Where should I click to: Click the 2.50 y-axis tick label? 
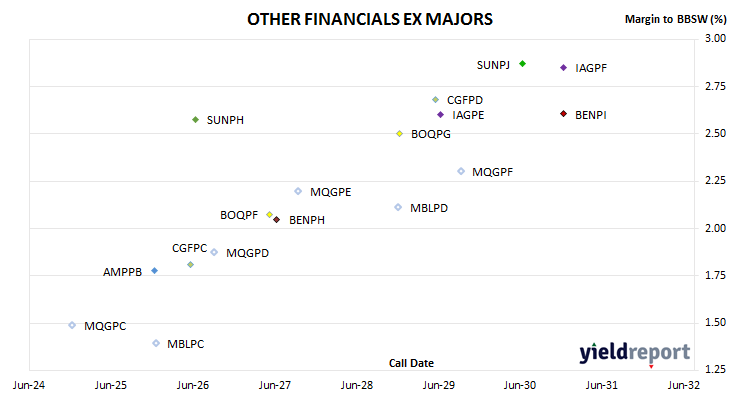716,133
